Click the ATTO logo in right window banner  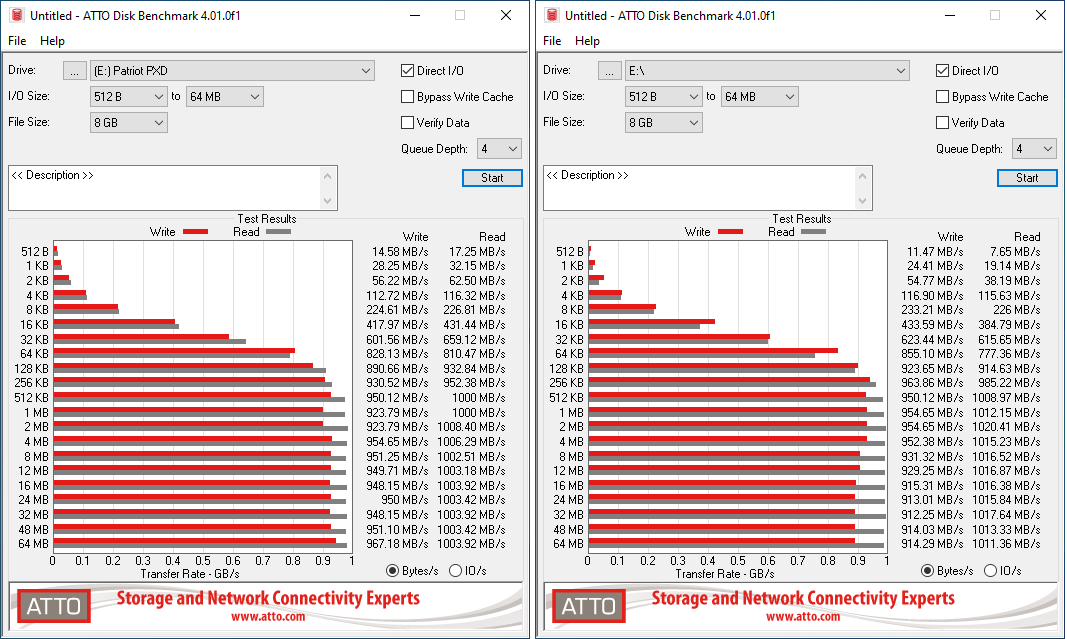pyautogui.click(x=589, y=606)
